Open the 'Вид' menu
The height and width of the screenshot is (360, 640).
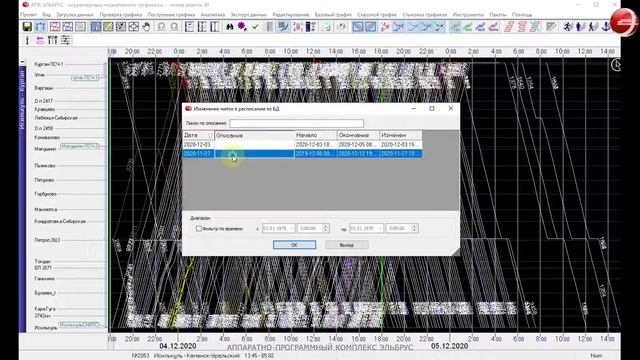(x=47, y=15)
